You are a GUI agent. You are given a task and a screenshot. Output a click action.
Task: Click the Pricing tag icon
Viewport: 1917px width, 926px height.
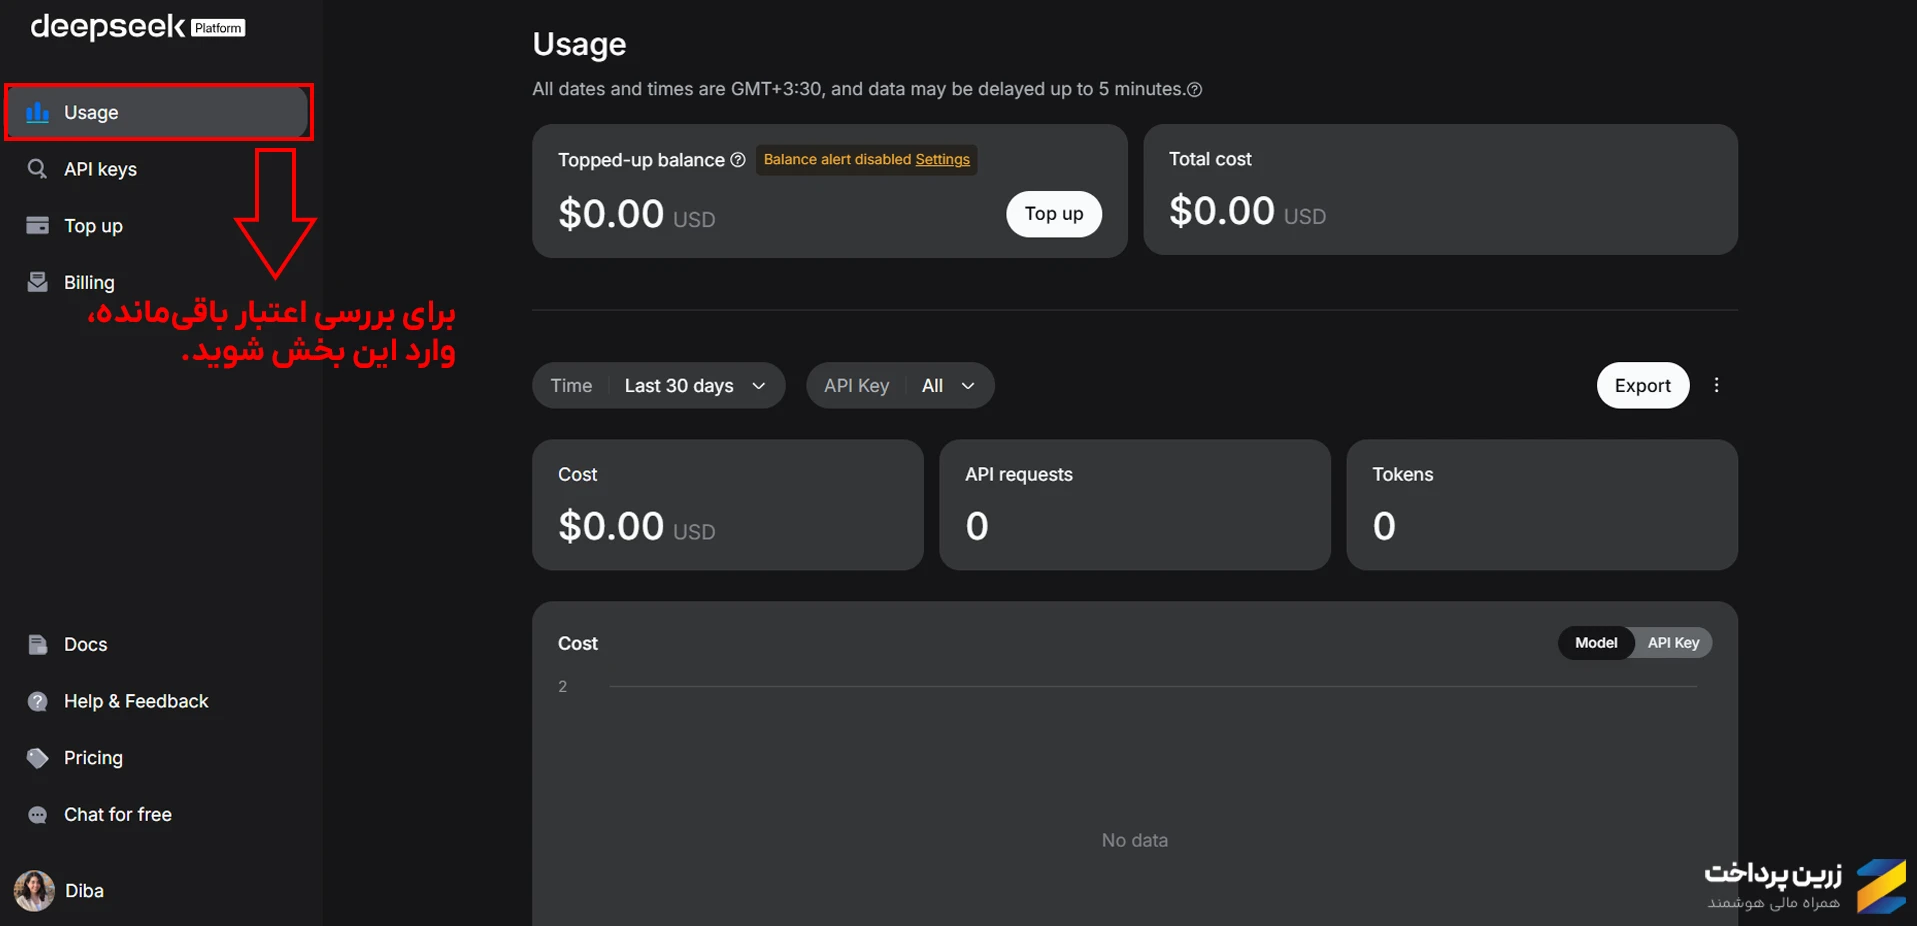pyautogui.click(x=37, y=758)
